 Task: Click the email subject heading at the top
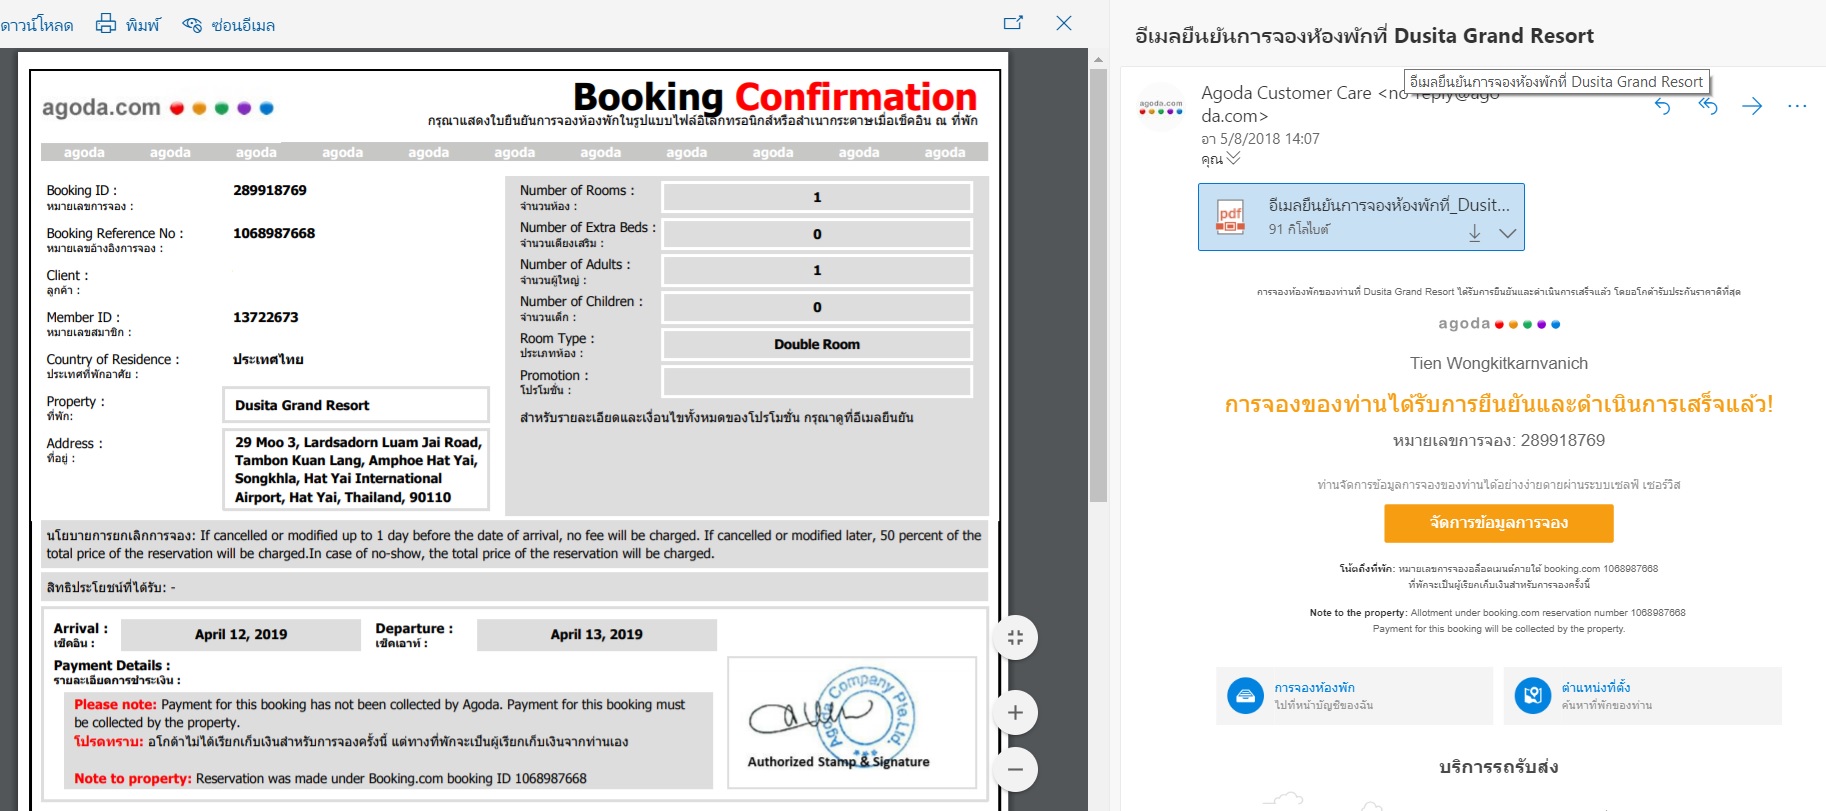1364,36
